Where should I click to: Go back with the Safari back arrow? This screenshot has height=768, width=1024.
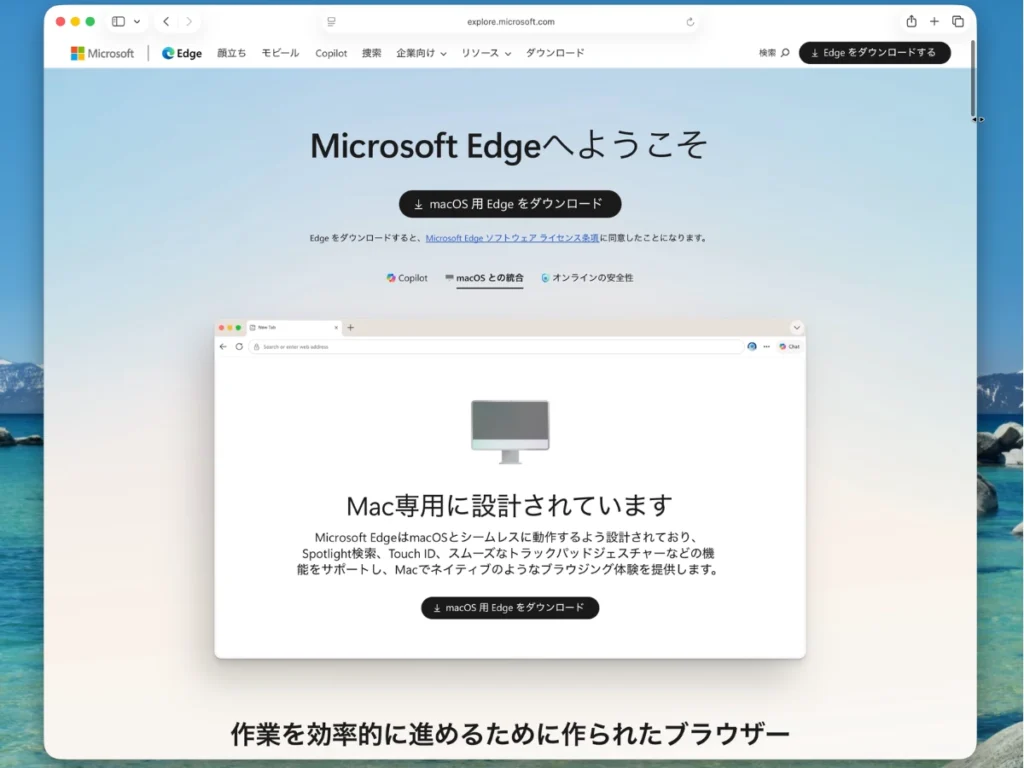[x=166, y=22]
